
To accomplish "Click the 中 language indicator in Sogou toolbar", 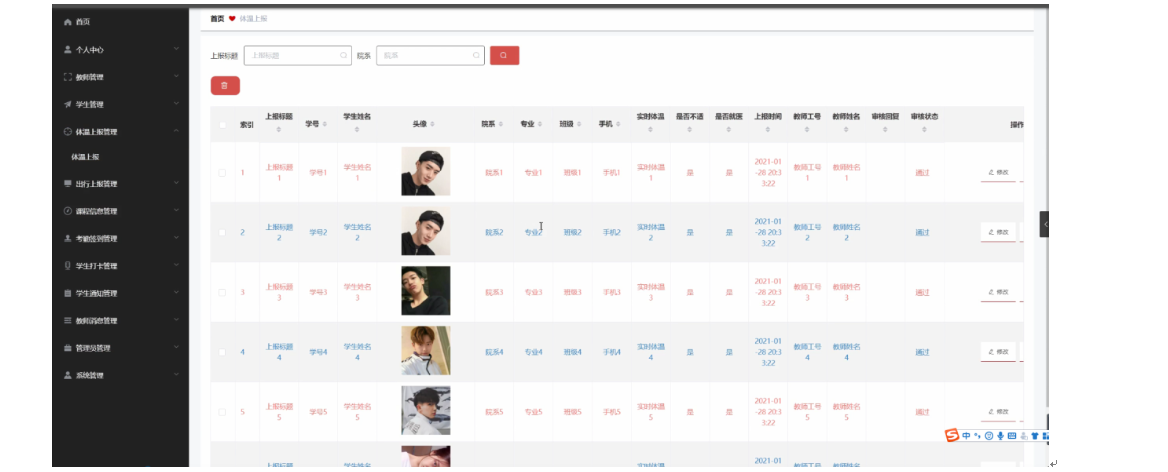I will (x=966, y=436).
